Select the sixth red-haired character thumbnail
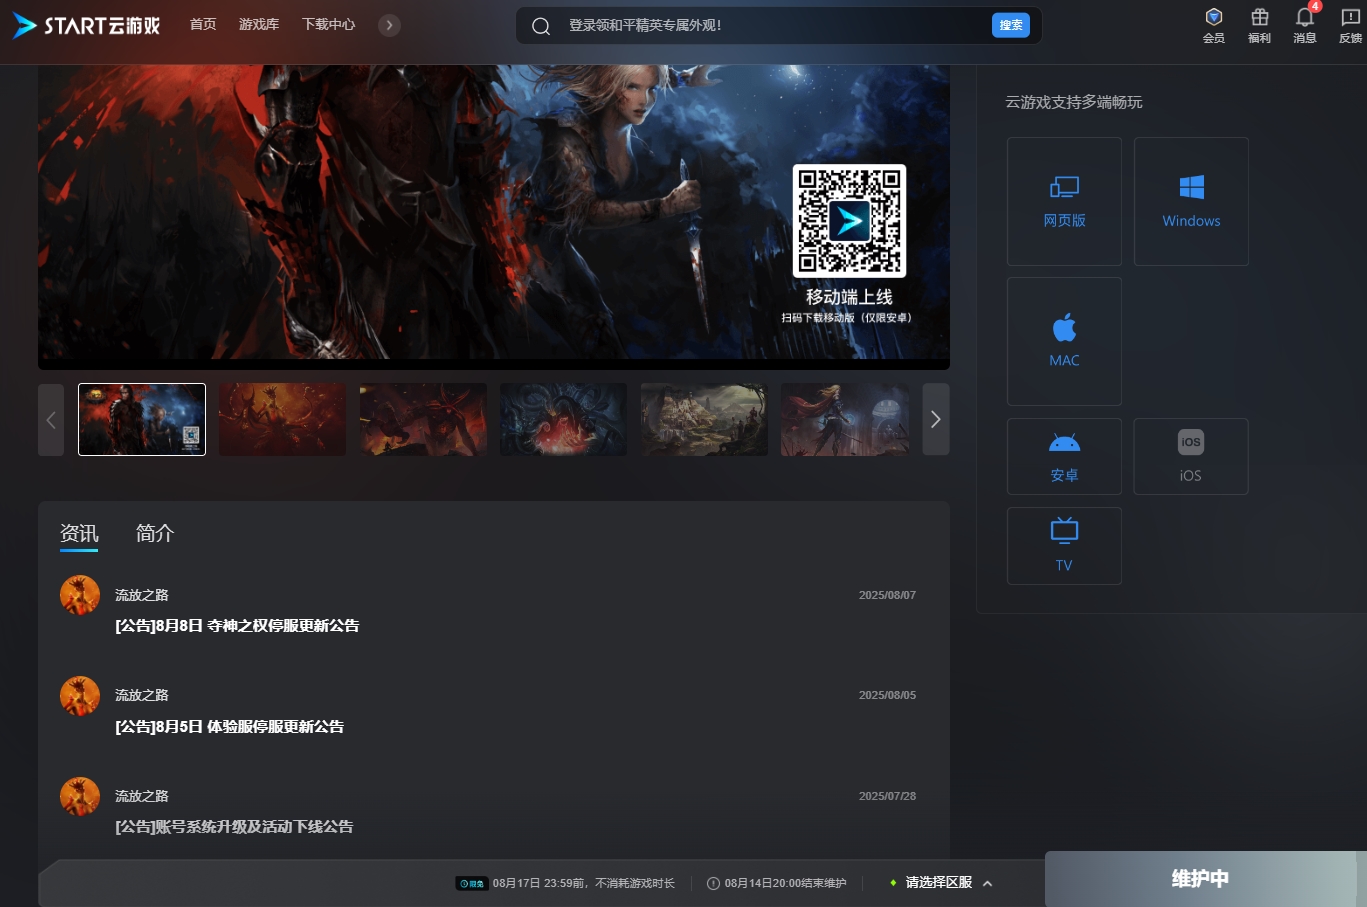This screenshot has height=907, width=1367. pyautogui.click(x=845, y=420)
